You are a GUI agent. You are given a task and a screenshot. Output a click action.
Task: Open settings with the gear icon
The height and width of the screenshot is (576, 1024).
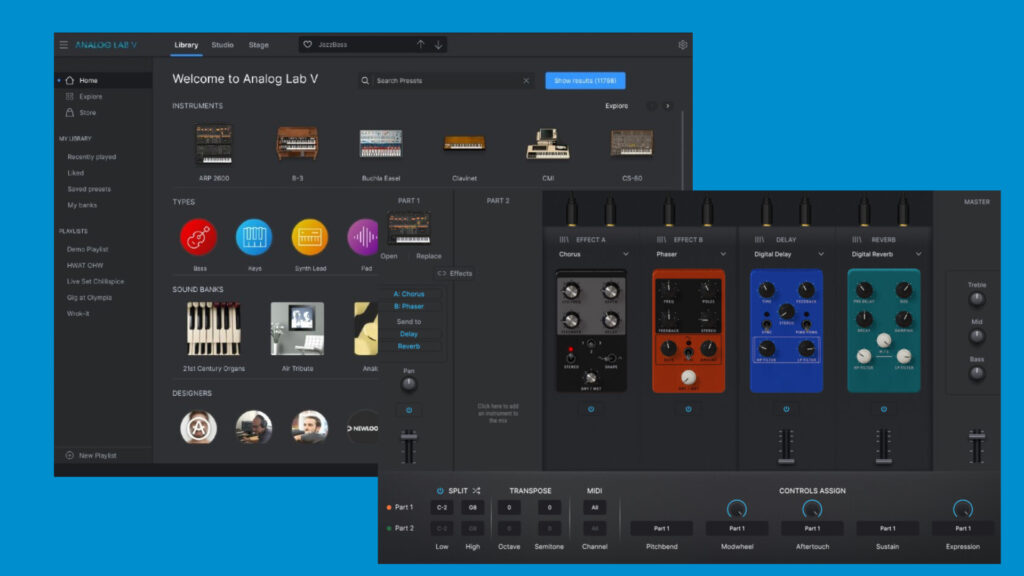[x=683, y=45]
